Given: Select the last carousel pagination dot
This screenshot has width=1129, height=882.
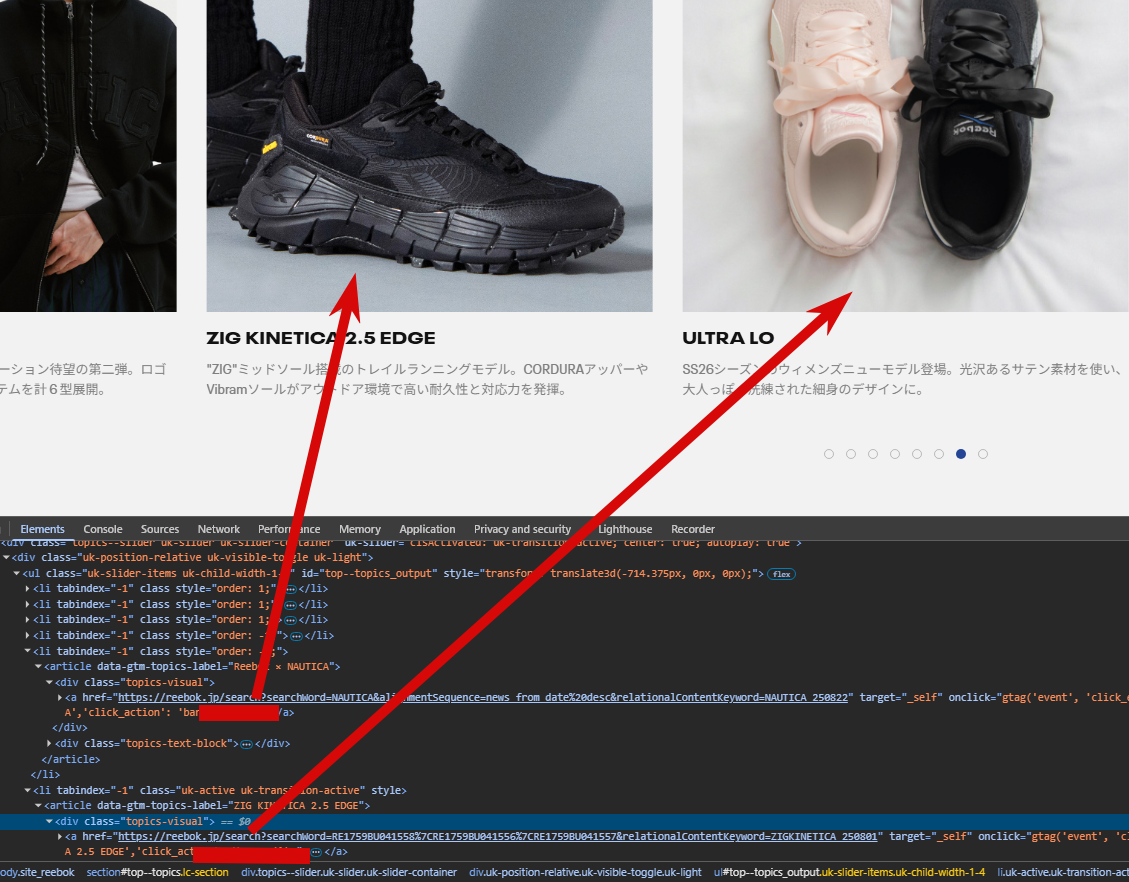Looking at the screenshot, I should [983, 454].
